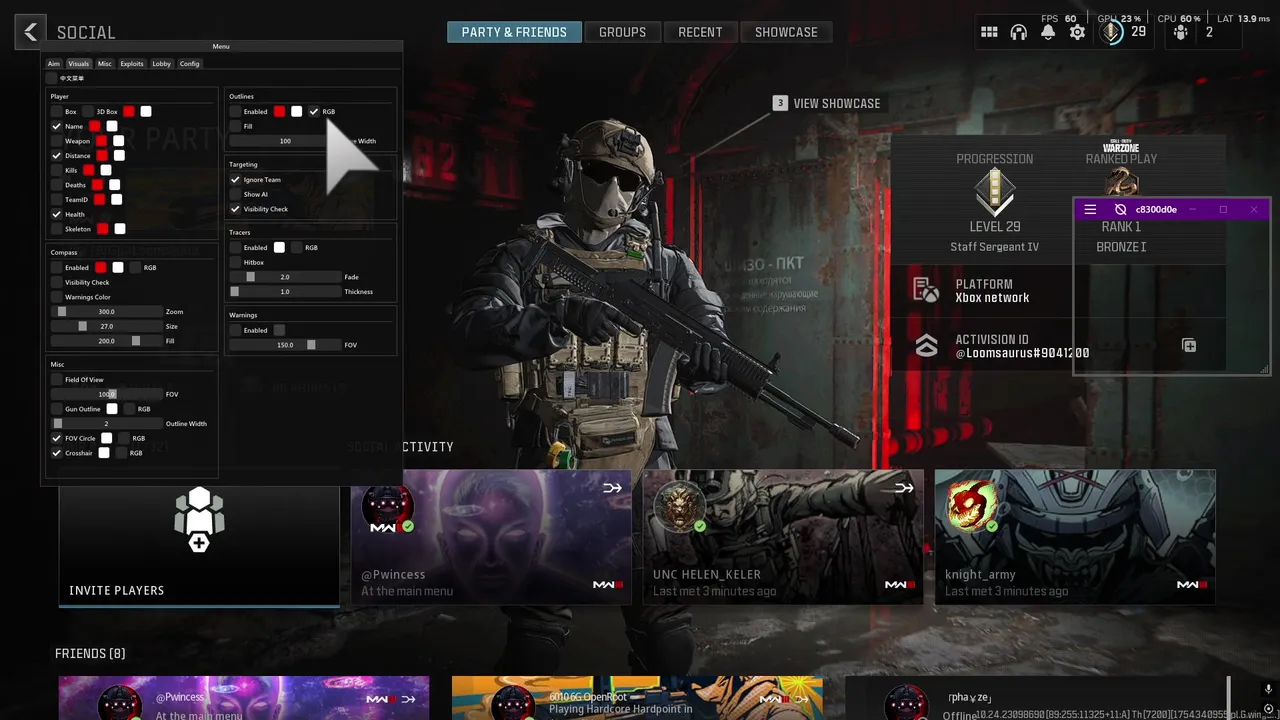Open the settings gear icon
This screenshot has height=720, width=1280.
[x=1077, y=32]
